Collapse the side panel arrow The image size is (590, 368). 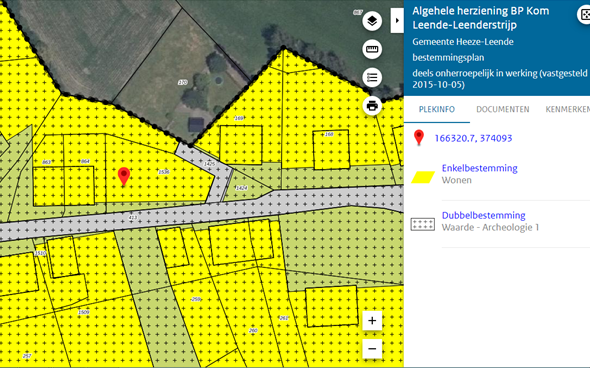tap(397, 21)
